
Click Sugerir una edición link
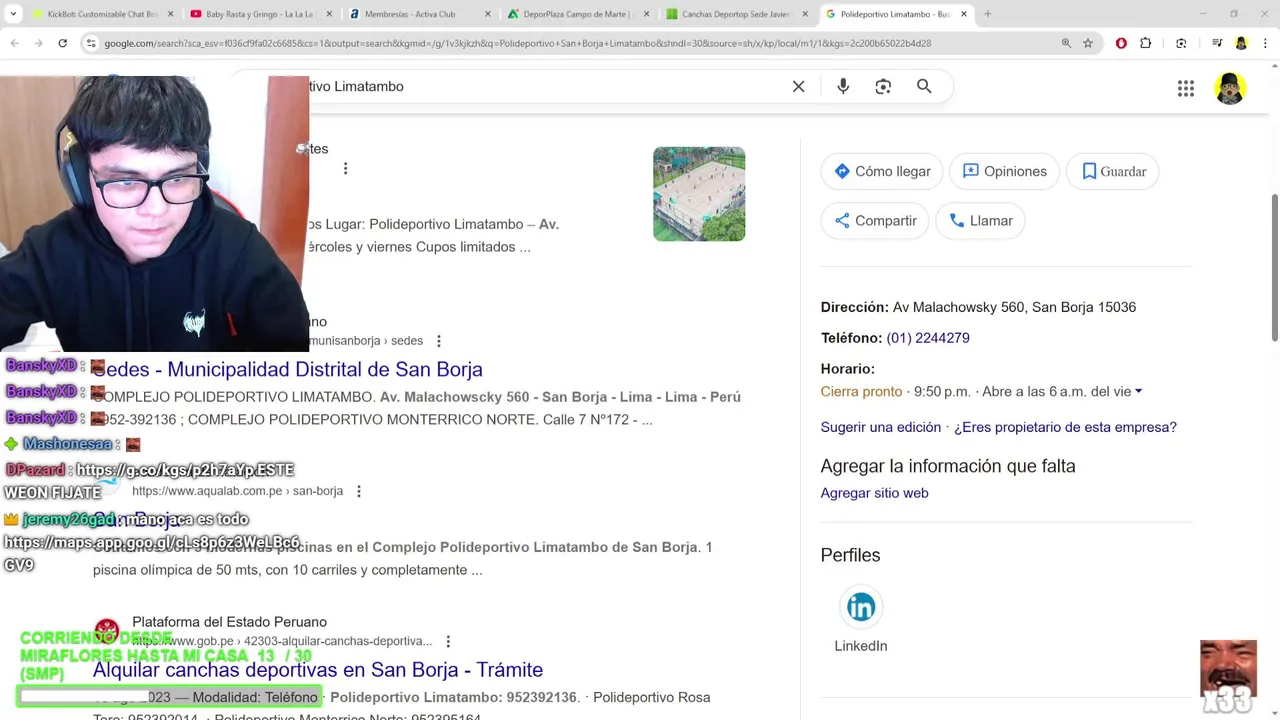pyautogui.click(x=881, y=427)
